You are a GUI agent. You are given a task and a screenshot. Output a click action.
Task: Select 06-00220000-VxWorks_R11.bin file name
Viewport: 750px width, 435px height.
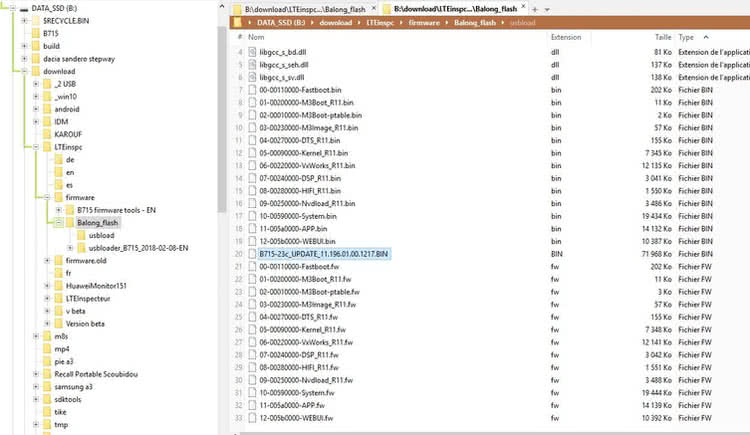pyautogui.click(x=307, y=166)
